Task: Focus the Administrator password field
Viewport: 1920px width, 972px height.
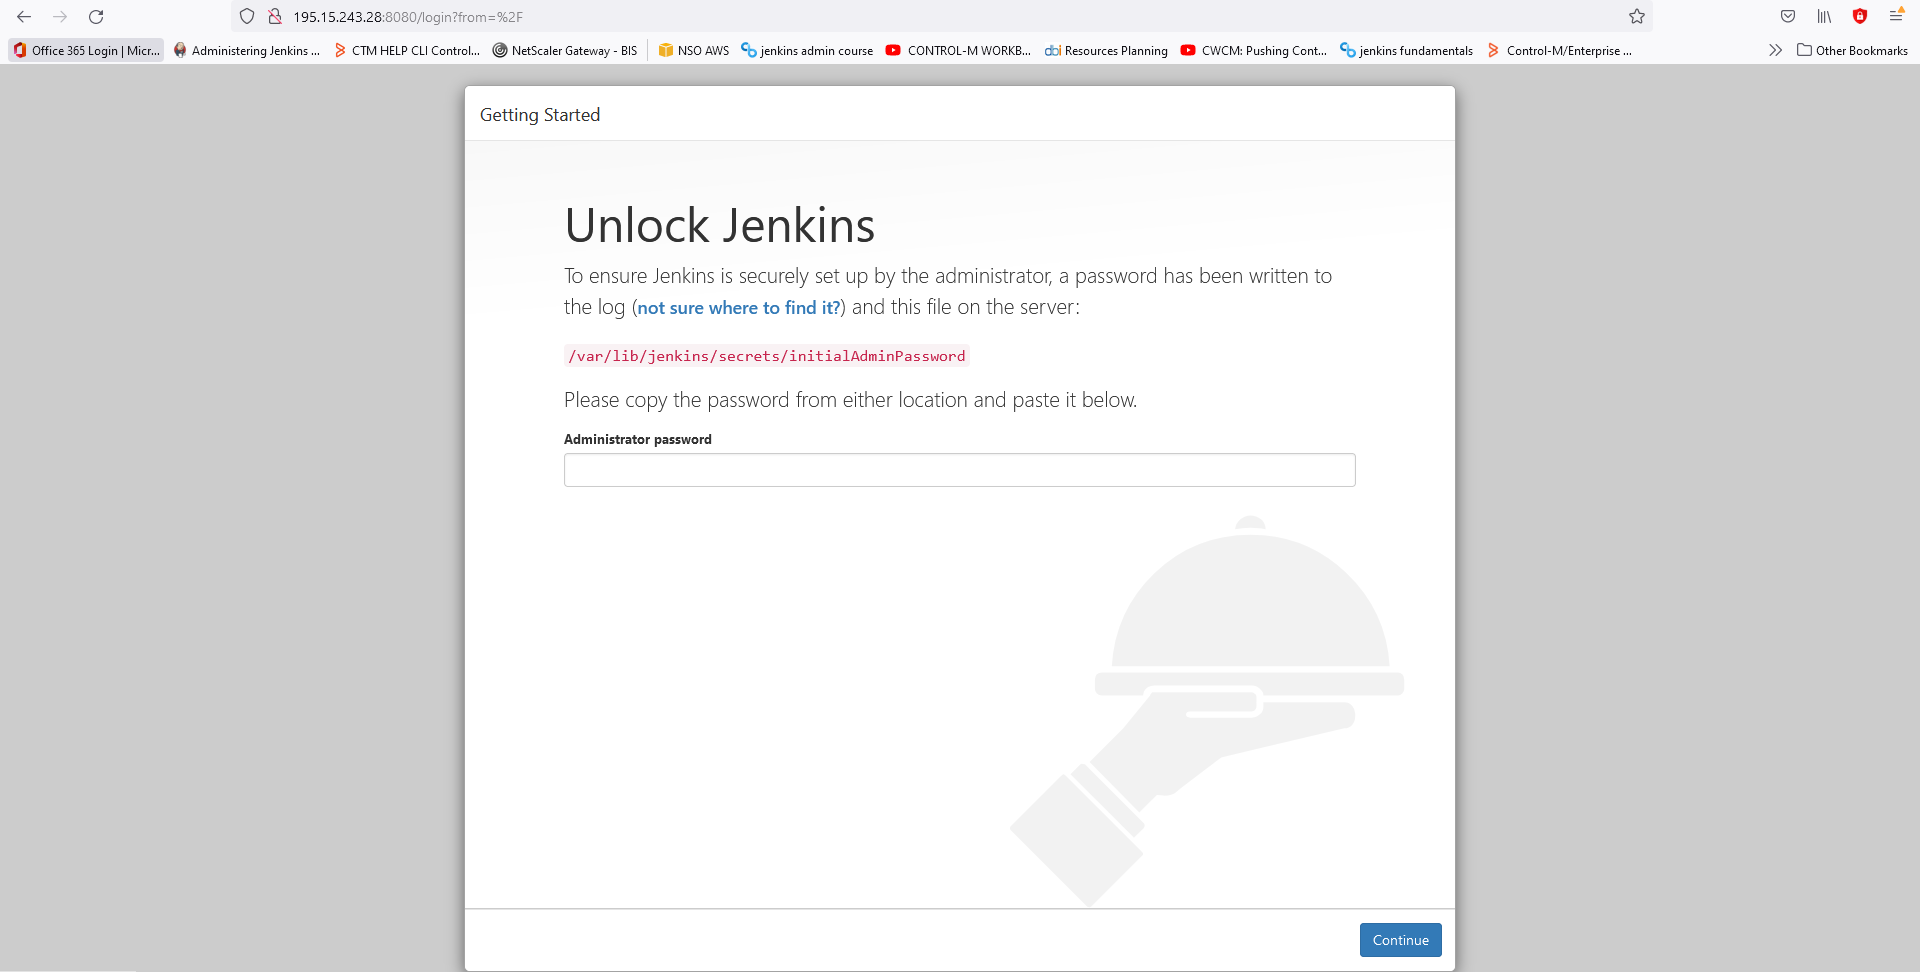Action: (960, 470)
